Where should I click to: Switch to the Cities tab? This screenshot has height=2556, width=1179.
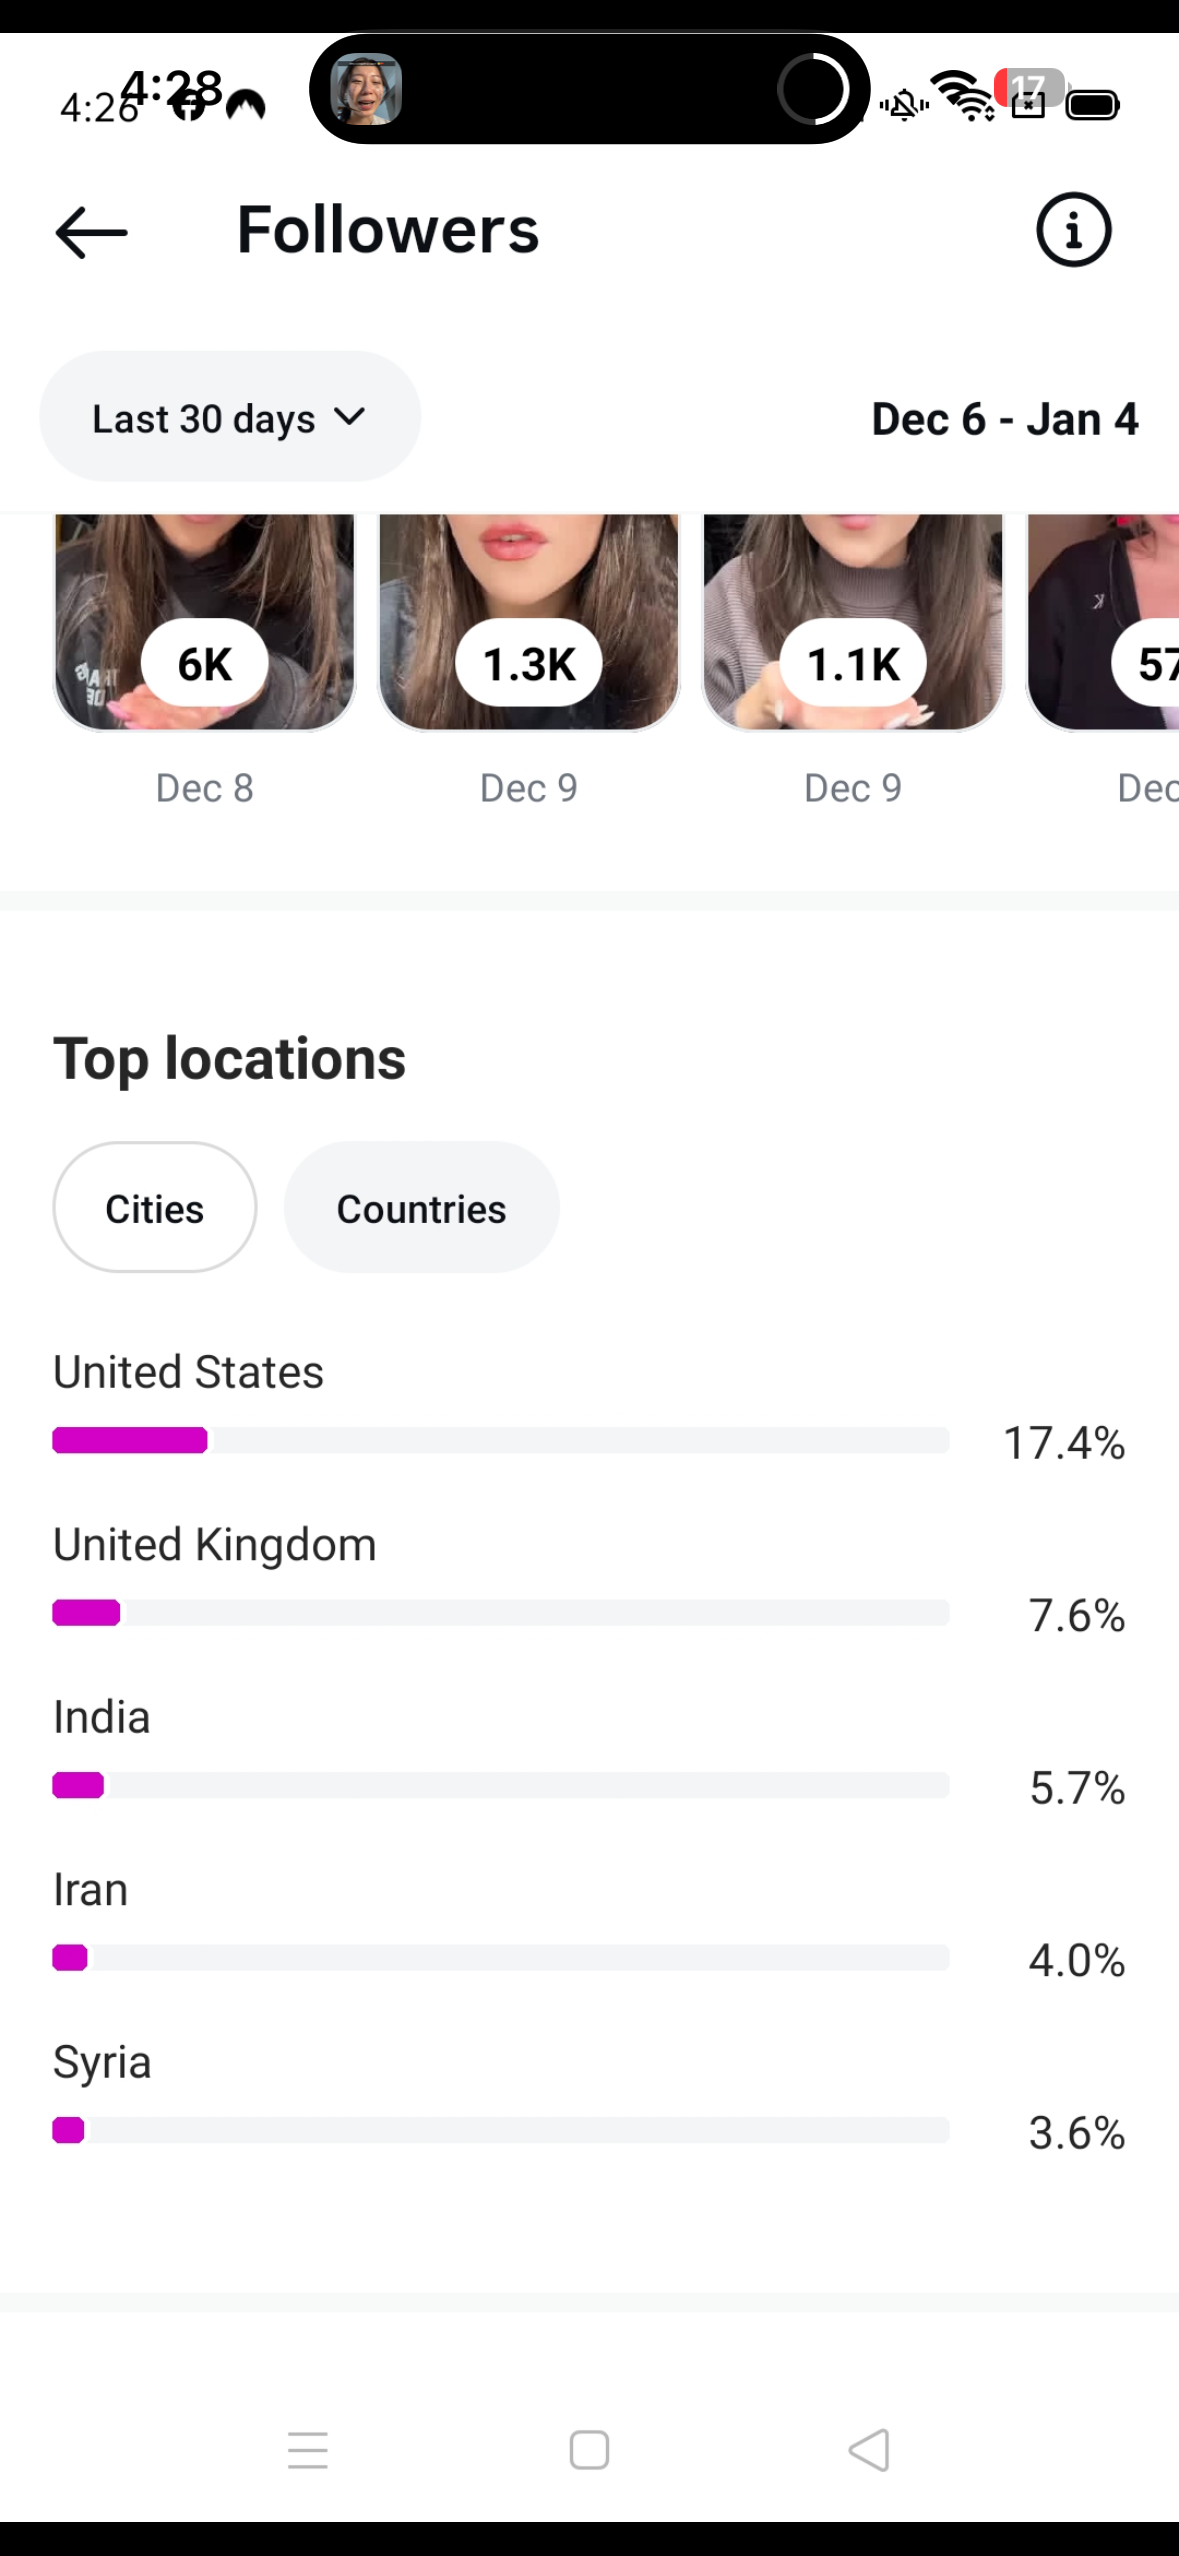(155, 1208)
